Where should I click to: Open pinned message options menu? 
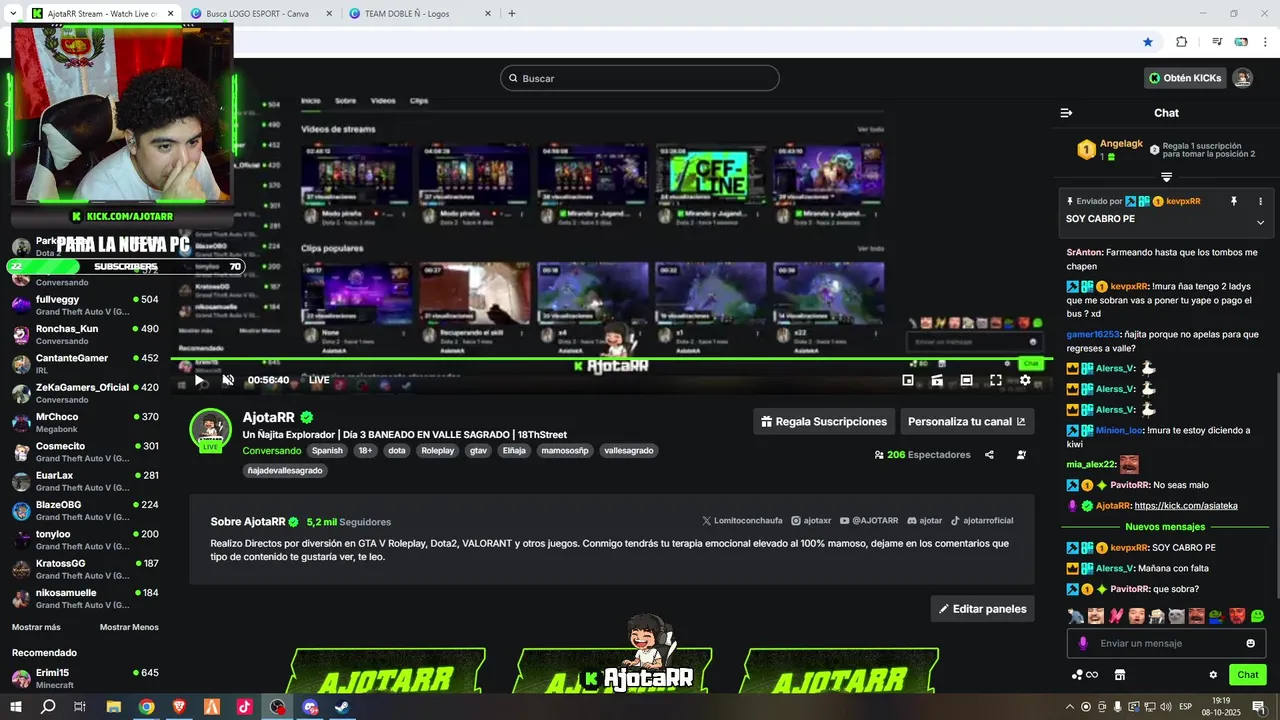[x=1260, y=201]
